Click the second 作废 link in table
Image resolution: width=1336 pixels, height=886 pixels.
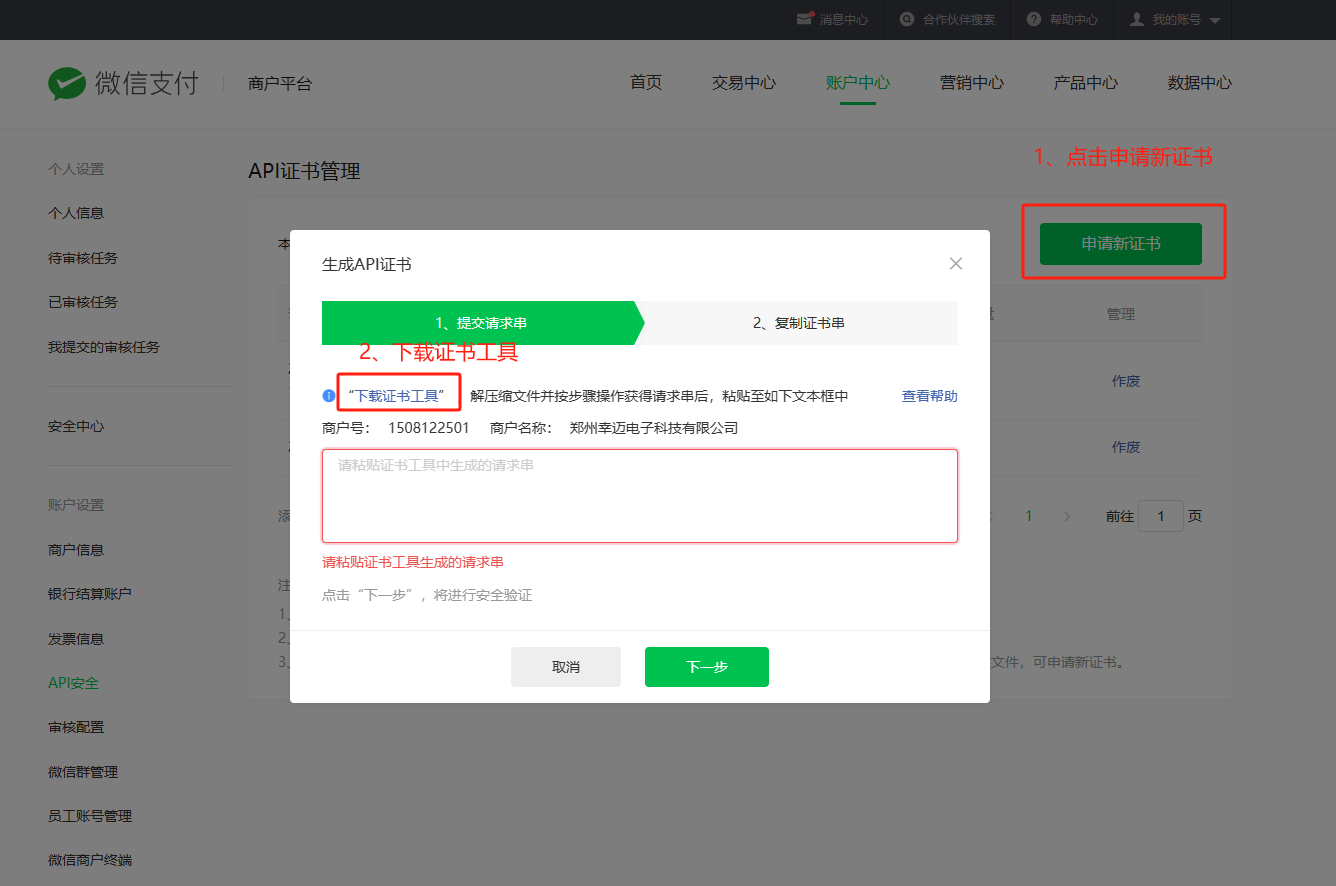1126,447
